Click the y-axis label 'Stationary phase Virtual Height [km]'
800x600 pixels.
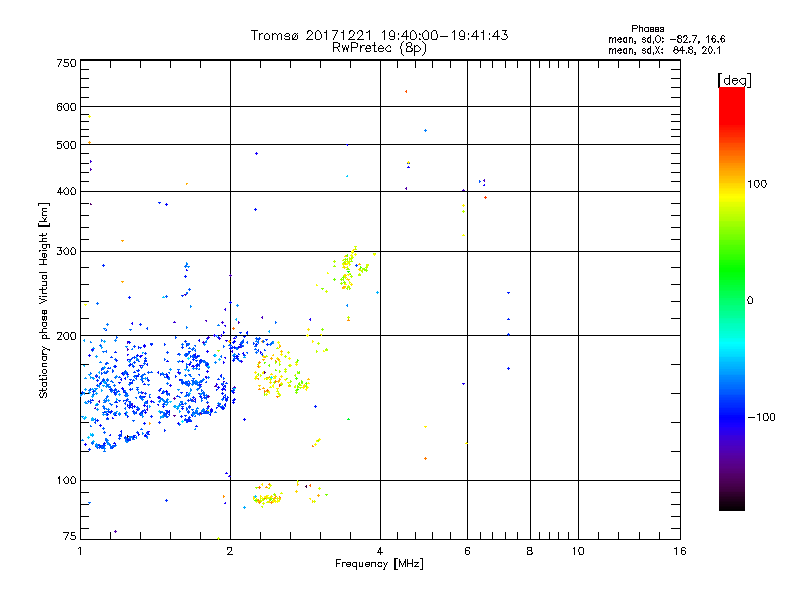pyautogui.click(x=44, y=301)
